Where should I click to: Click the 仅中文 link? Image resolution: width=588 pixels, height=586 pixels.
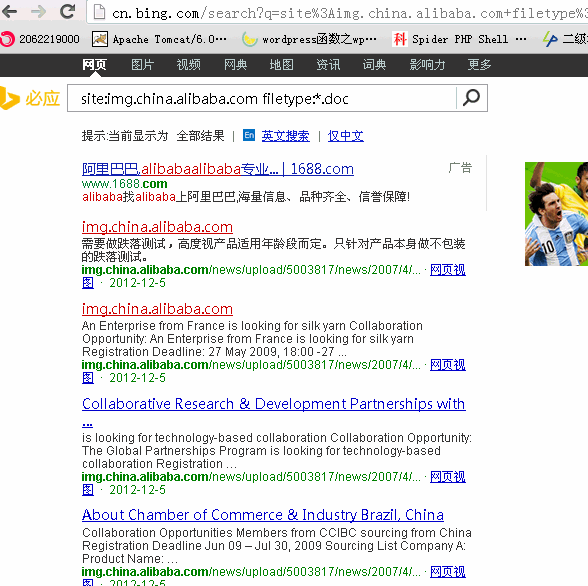[345, 136]
